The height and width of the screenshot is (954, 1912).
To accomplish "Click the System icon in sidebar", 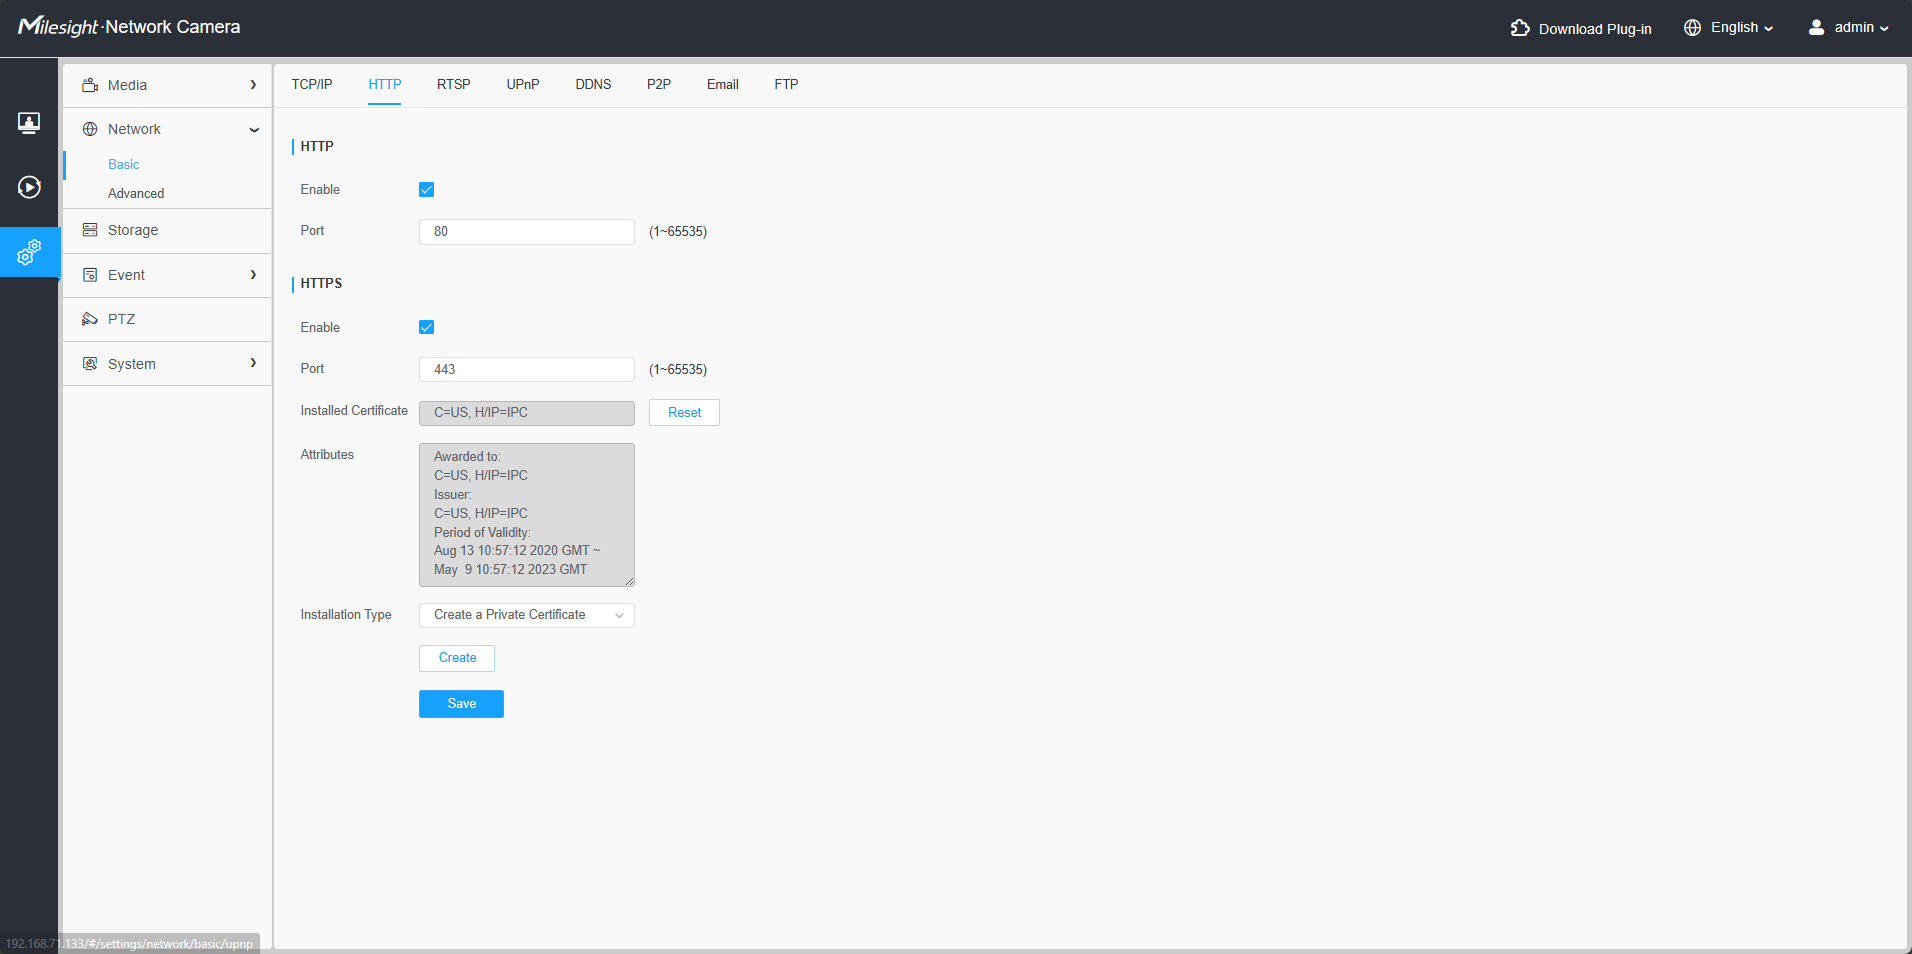I will coord(90,364).
